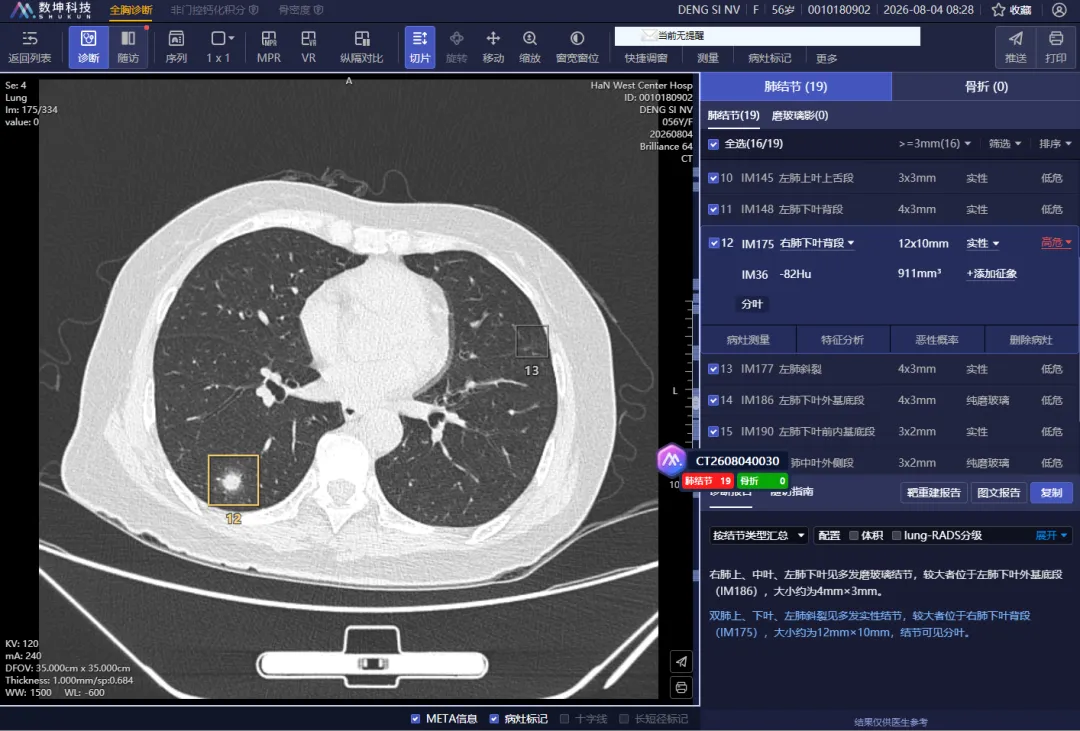Image resolution: width=1080 pixels, height=731 pixels.
Task: Click the +添加征象 add sign link
Action: [x=992, y=274]
